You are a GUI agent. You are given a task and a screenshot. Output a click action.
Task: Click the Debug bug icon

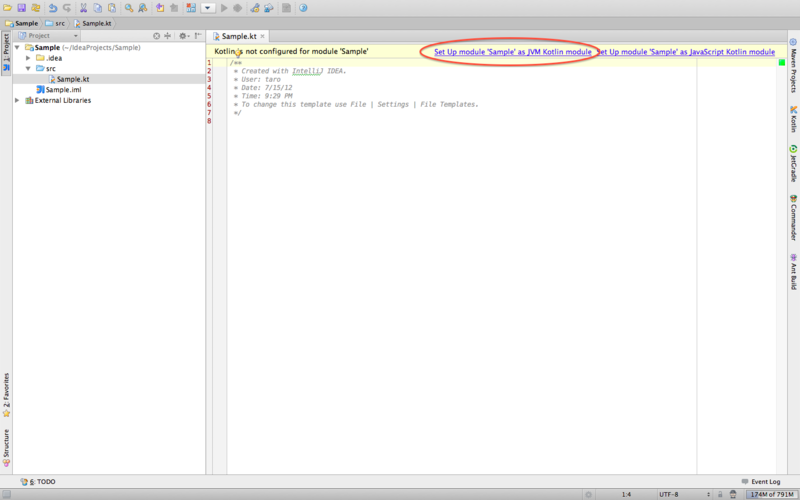pyautogui.click(x=238, y=8)
